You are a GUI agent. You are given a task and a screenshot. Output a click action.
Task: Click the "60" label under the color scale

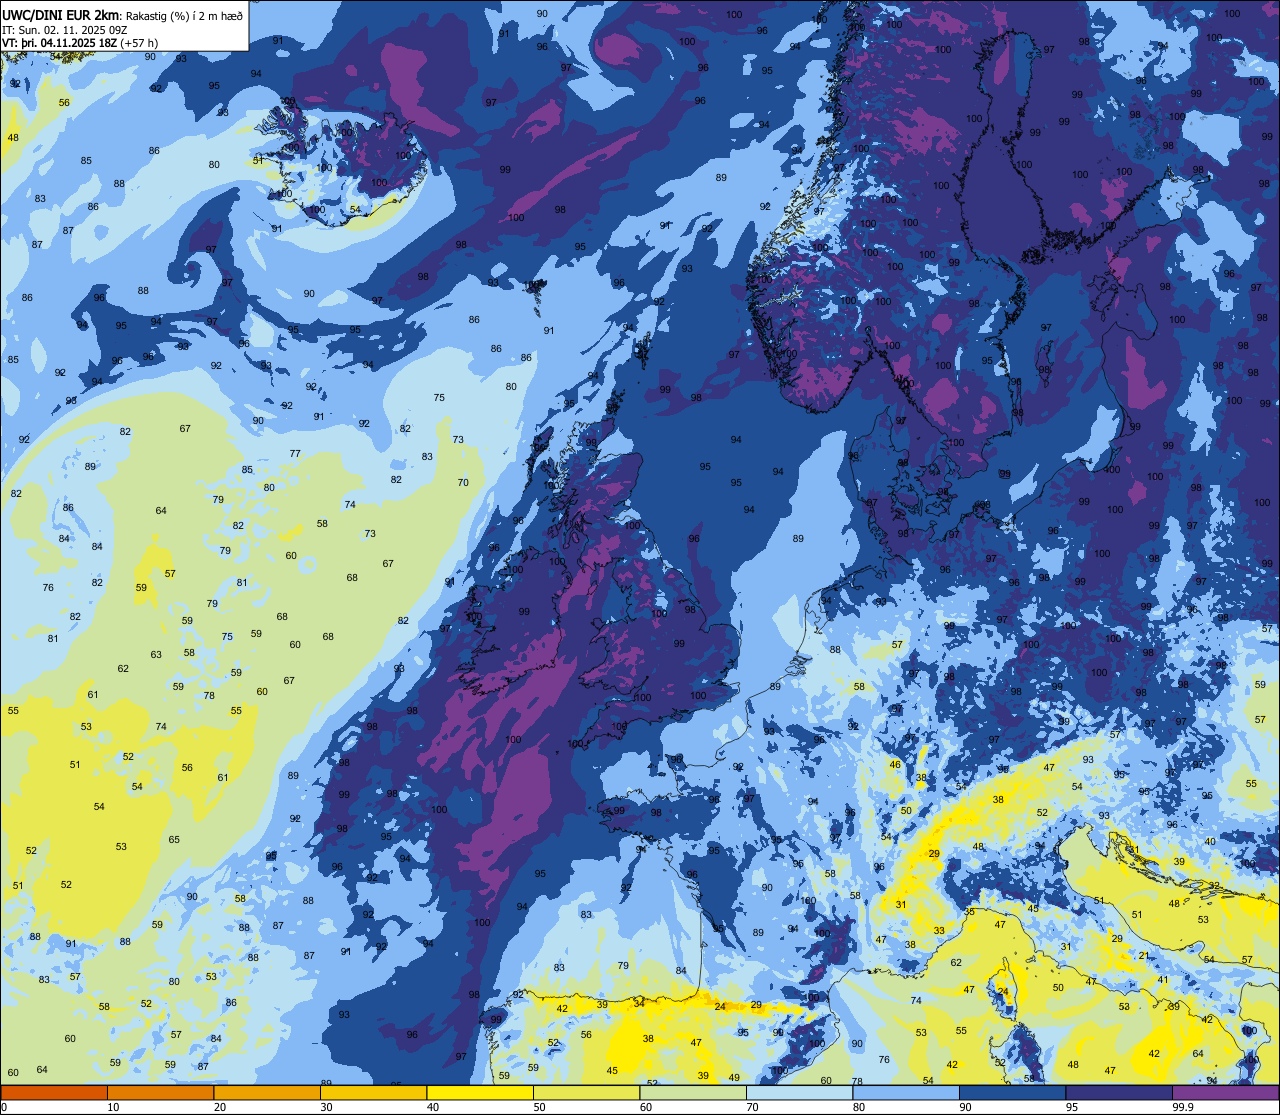coord(646,1107)
